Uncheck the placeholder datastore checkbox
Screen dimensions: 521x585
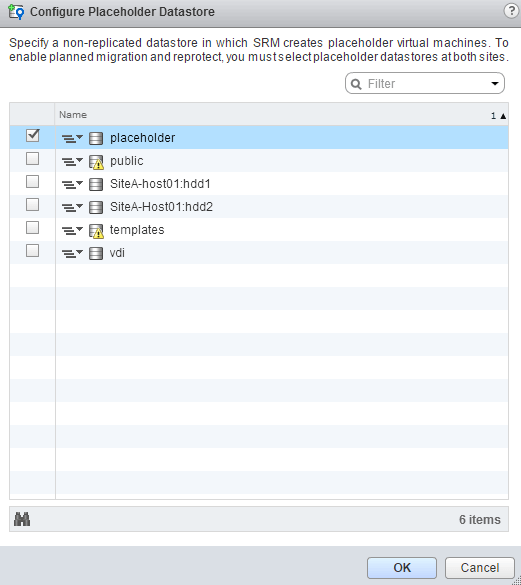point(32,135)
